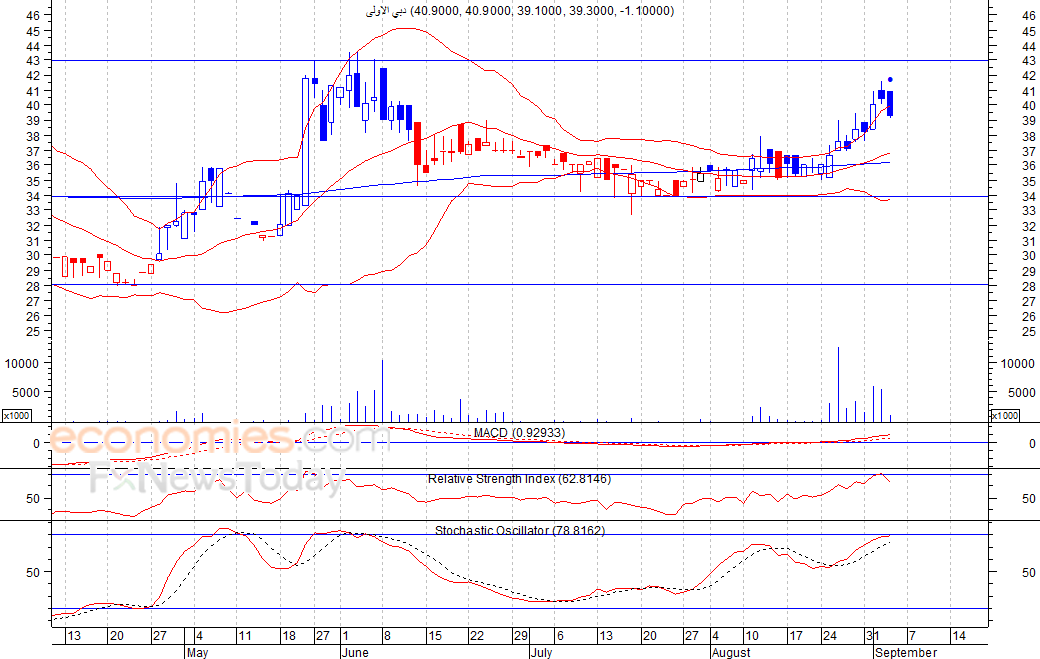This screenshot has height=659, width=1040.
Task: Select the date tick 14 in September
Action: 958,636
